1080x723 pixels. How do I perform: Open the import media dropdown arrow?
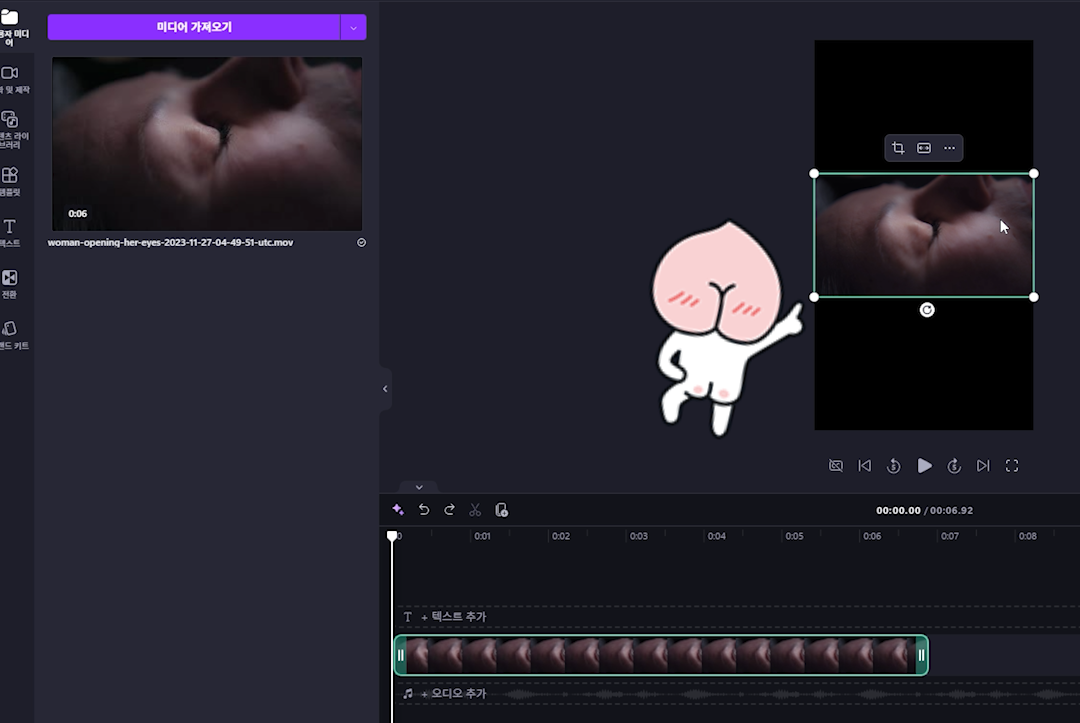point(353,28)
